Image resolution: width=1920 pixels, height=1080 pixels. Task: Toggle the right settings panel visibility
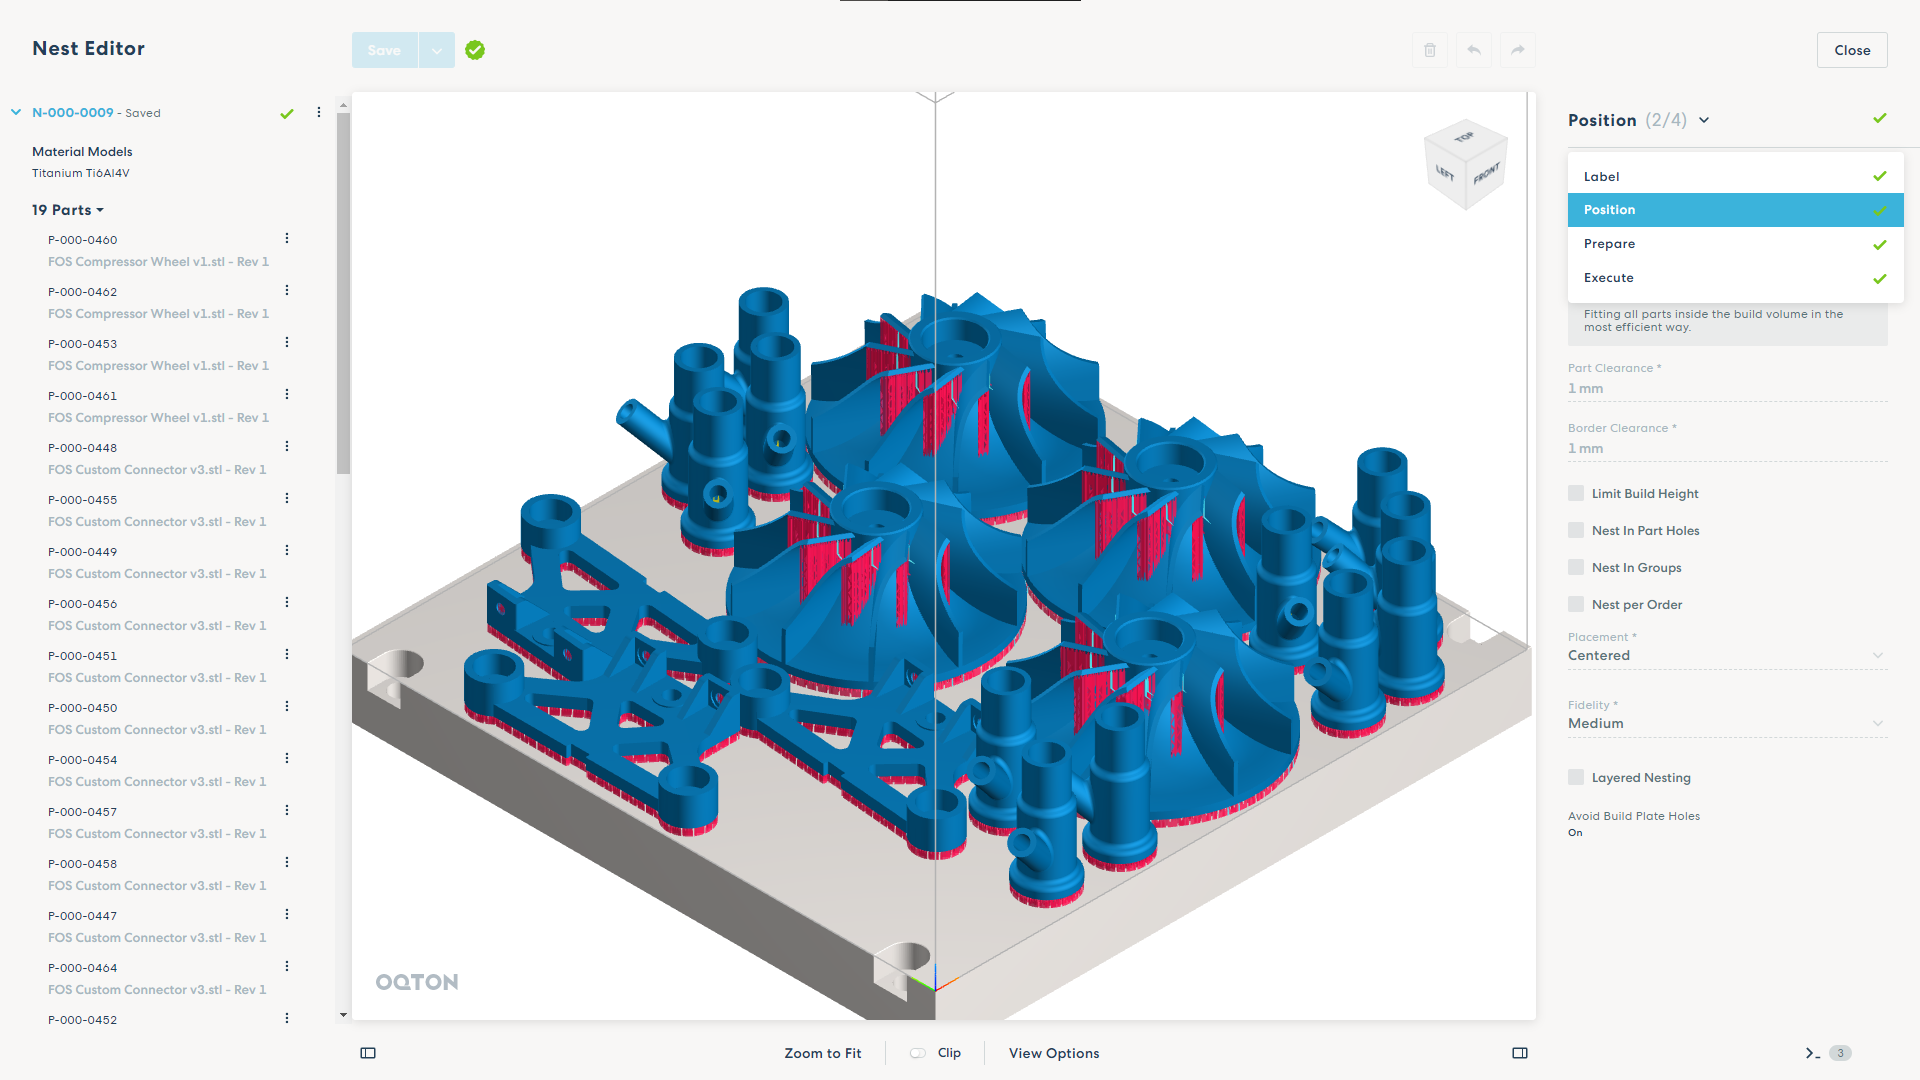coord(1520,1053)
